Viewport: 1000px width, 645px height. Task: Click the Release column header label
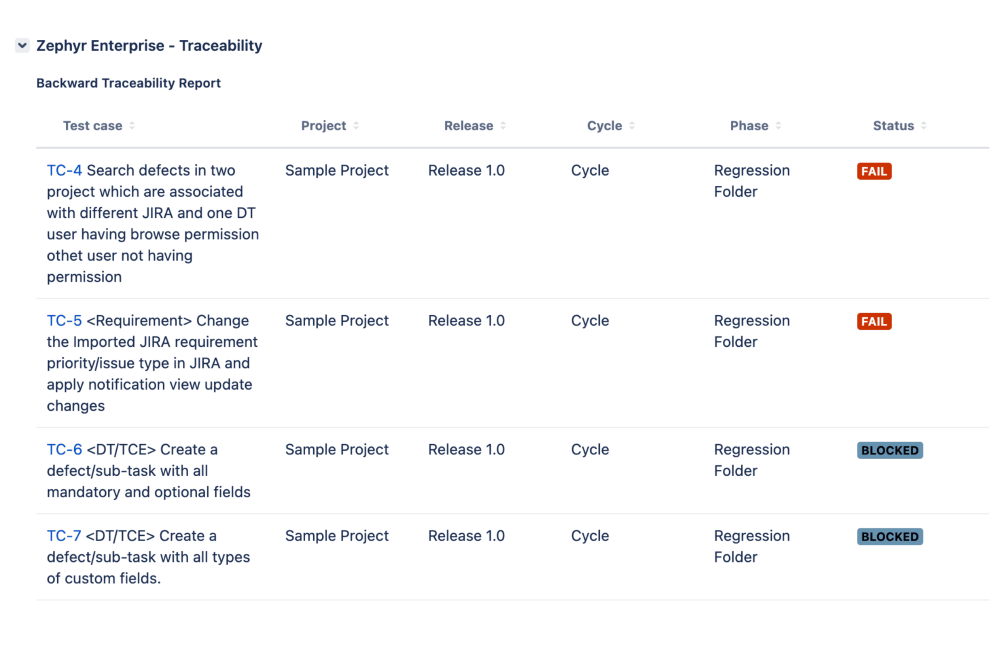click(468, 126)
